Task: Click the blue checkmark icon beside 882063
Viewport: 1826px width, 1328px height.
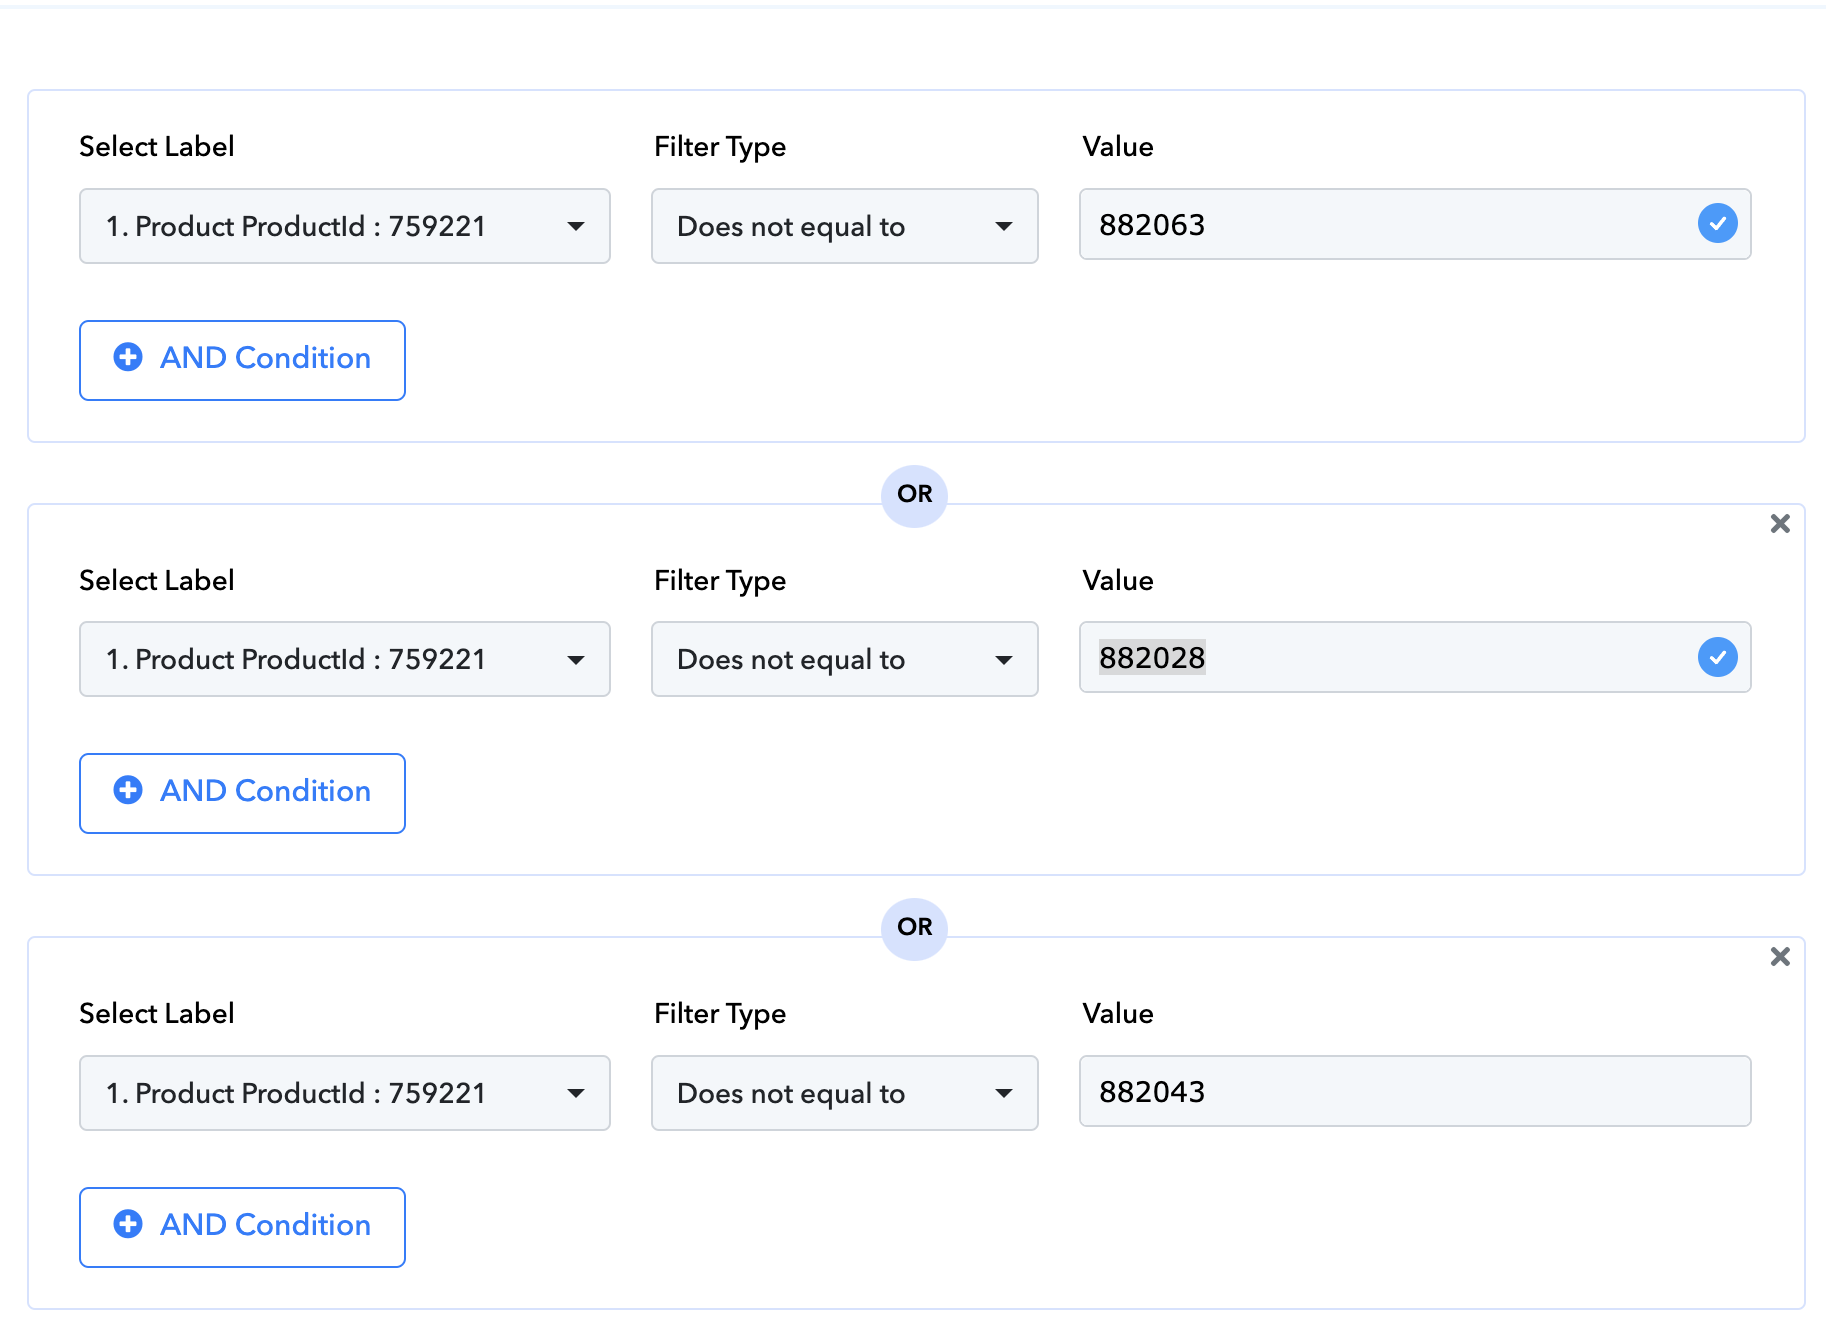Action: point(1717,223)
